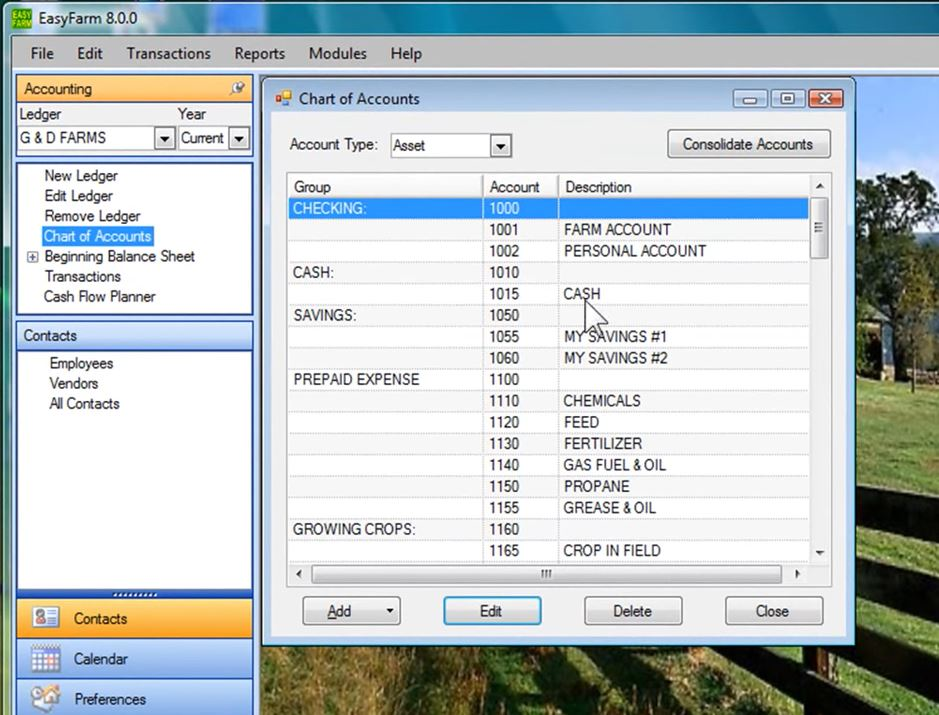Select Cash Flow Planner in the sidebar
Viewport: 939px width, 715px height.
click(x=99, y=297)
